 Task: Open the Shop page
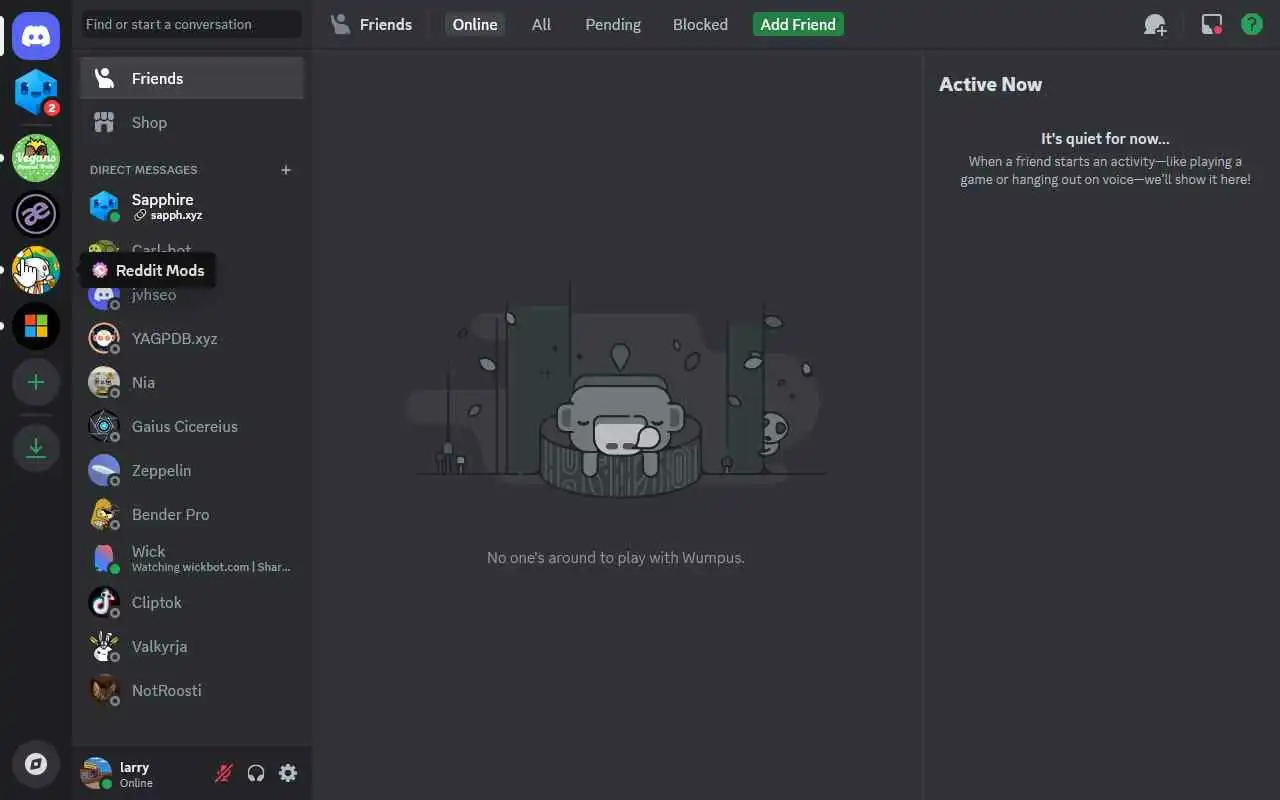pos(192,122)
